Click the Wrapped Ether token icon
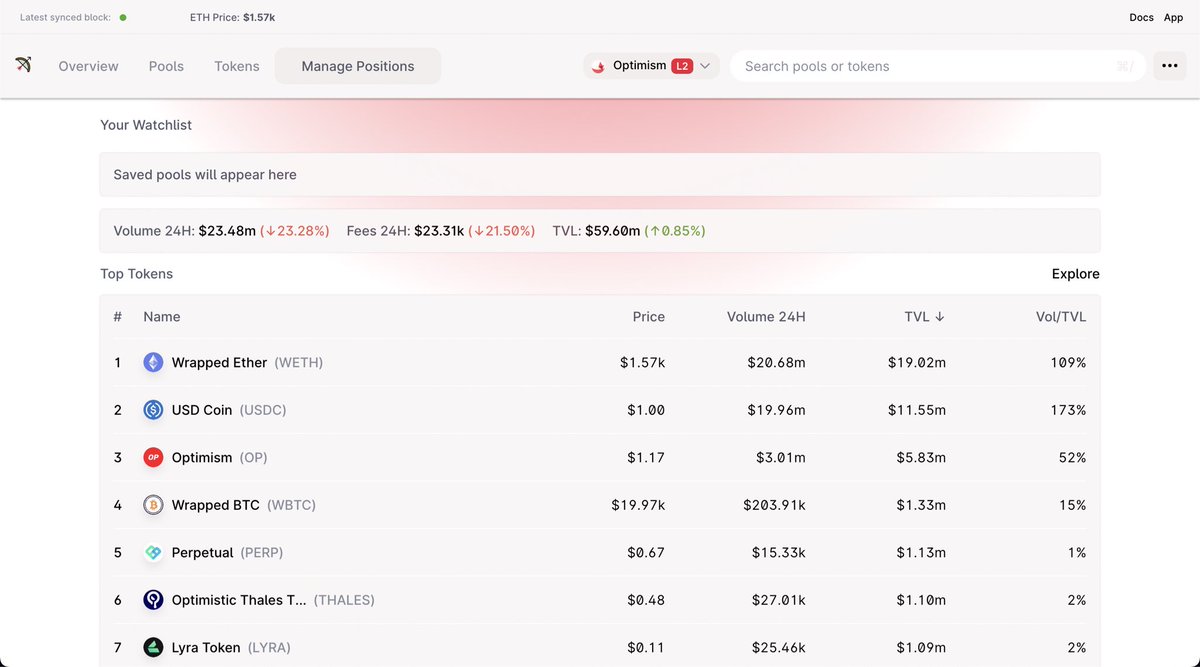The height and width of the screenshot is (667, 1200). point(153,362)
